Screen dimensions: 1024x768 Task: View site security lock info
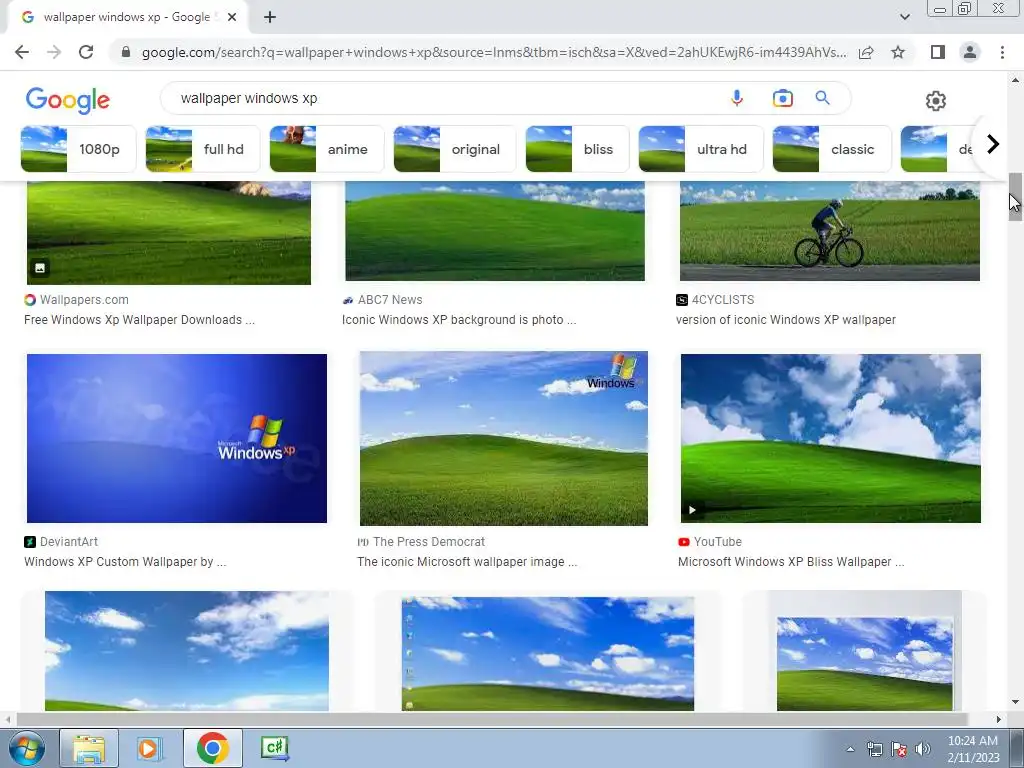[x=126, y=52]
